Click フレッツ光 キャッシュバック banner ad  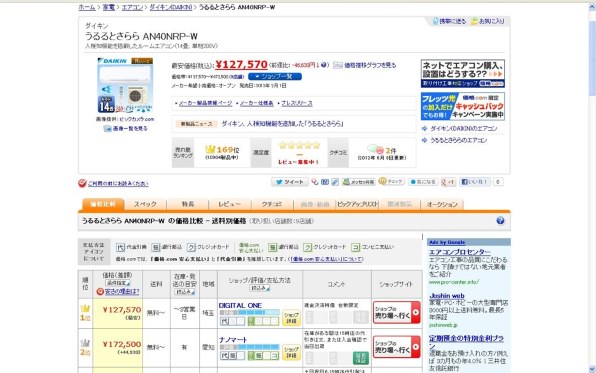[x=463, y=106]
